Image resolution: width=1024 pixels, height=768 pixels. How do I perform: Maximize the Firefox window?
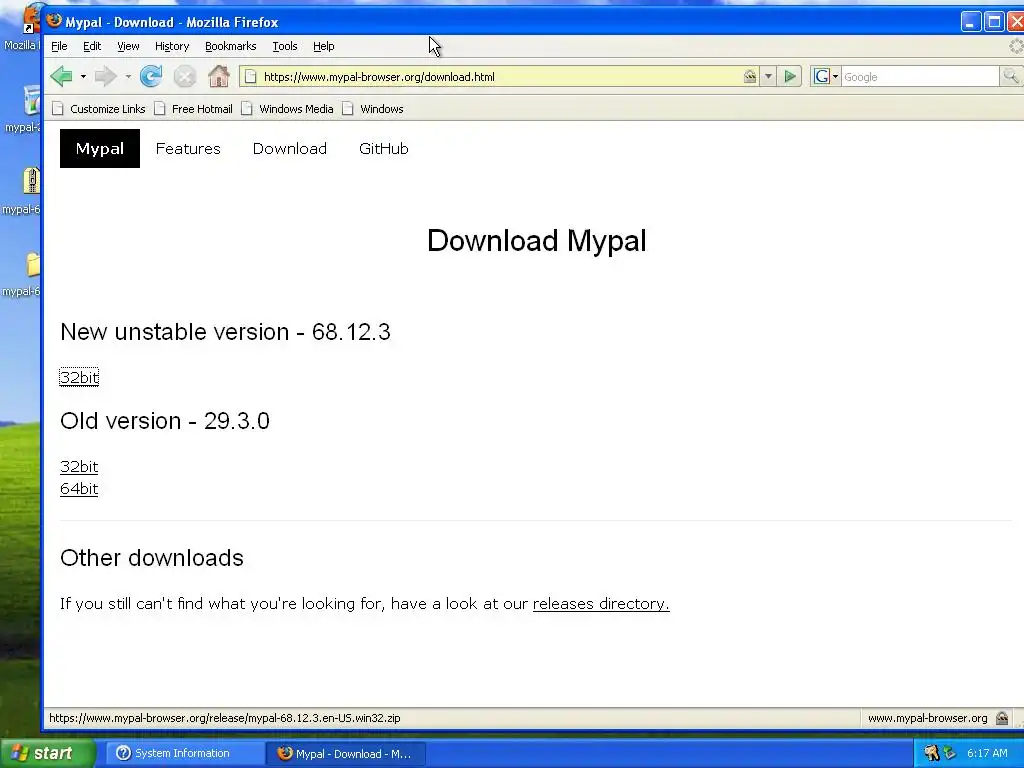tap(994, 22)
